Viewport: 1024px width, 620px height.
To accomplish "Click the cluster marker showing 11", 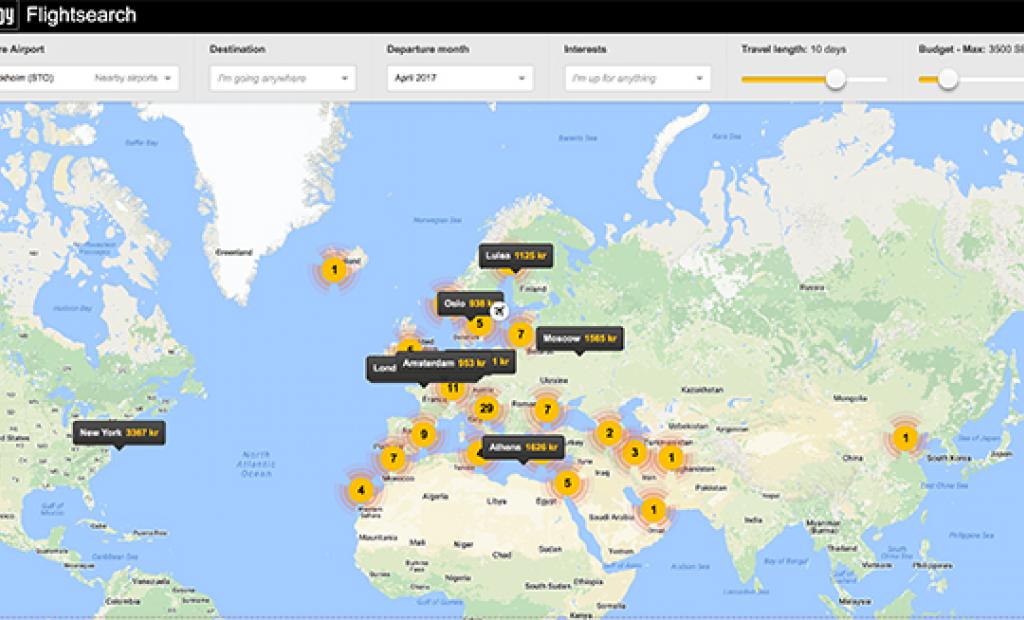I will [453, 387].
